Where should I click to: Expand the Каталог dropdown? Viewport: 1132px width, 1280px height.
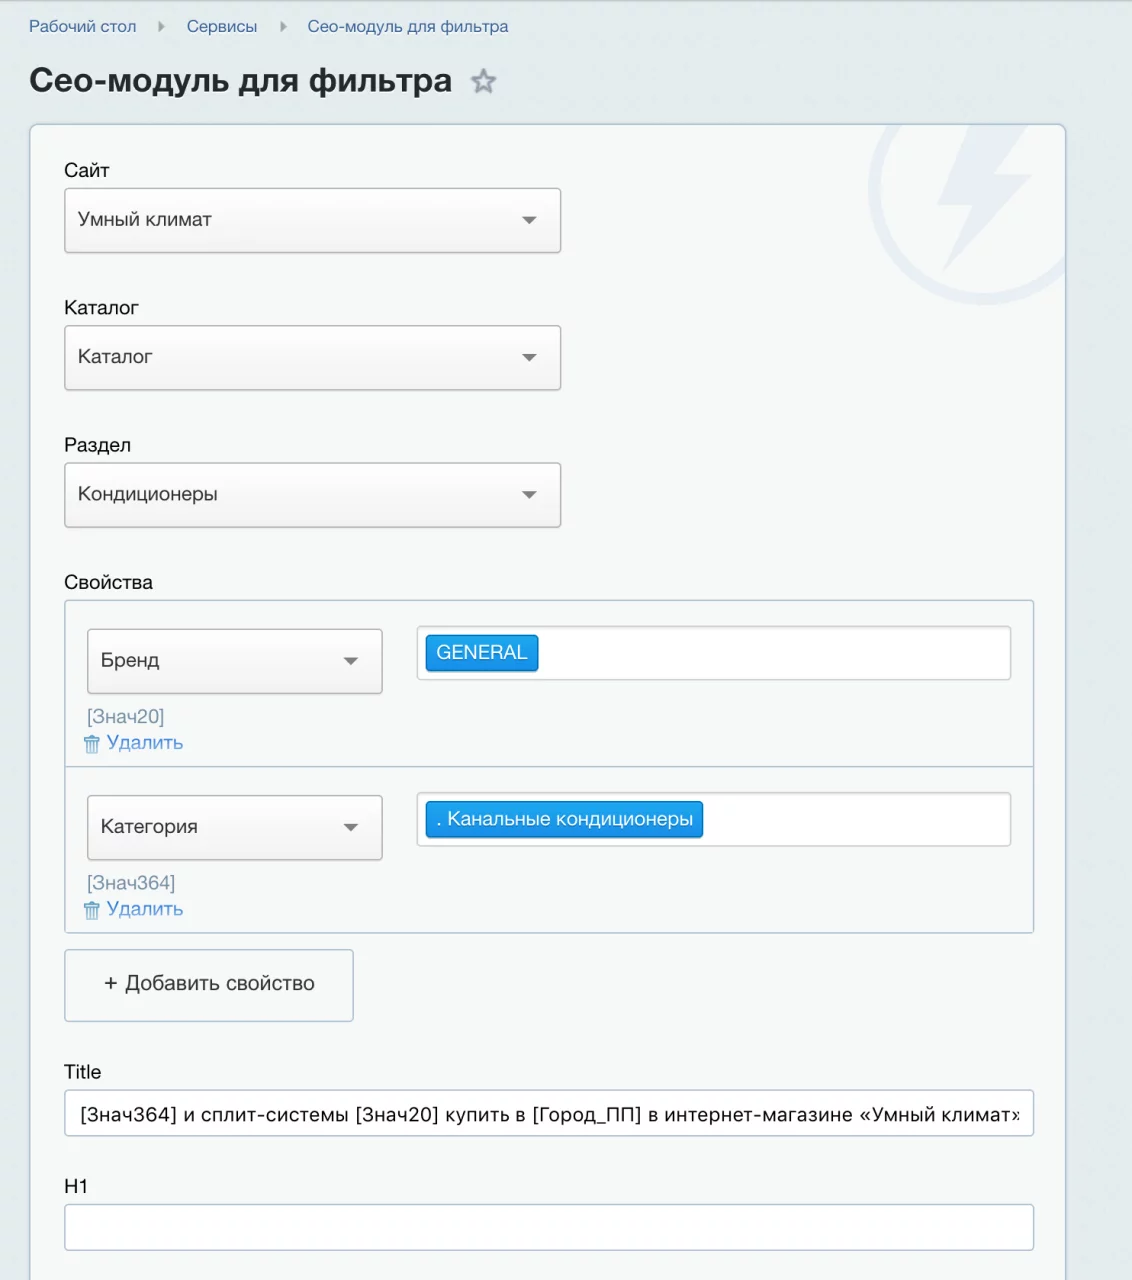(312, 358)
